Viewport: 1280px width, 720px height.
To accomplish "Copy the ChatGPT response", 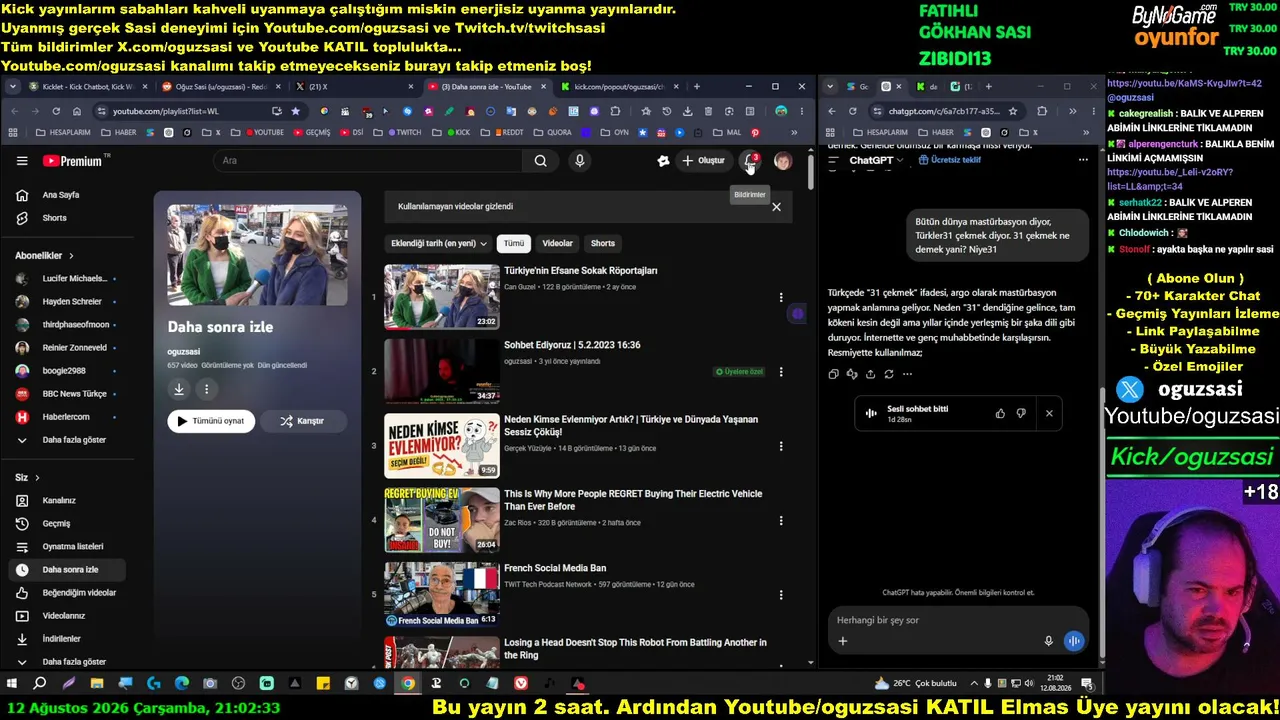I will click(833, 374).
